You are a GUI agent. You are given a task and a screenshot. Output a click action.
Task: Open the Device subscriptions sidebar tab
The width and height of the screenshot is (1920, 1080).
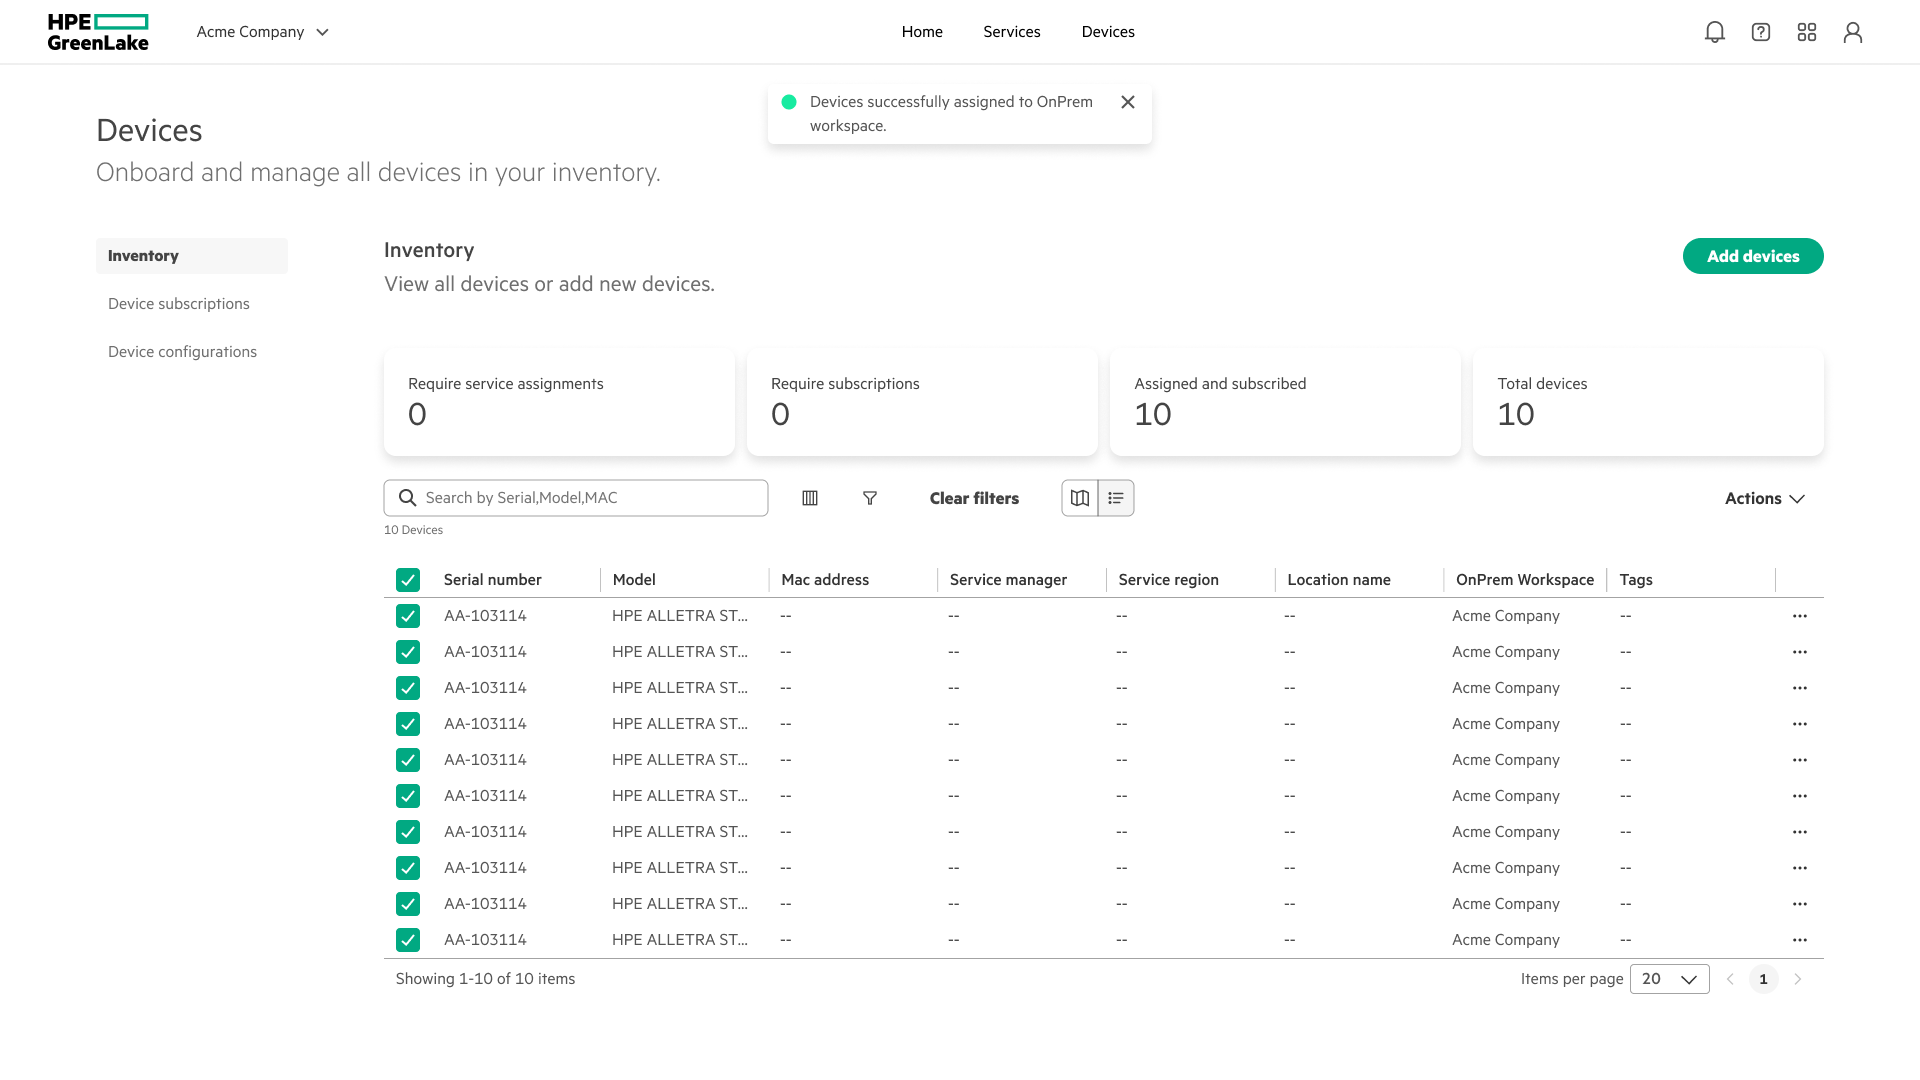pos(179,304)
